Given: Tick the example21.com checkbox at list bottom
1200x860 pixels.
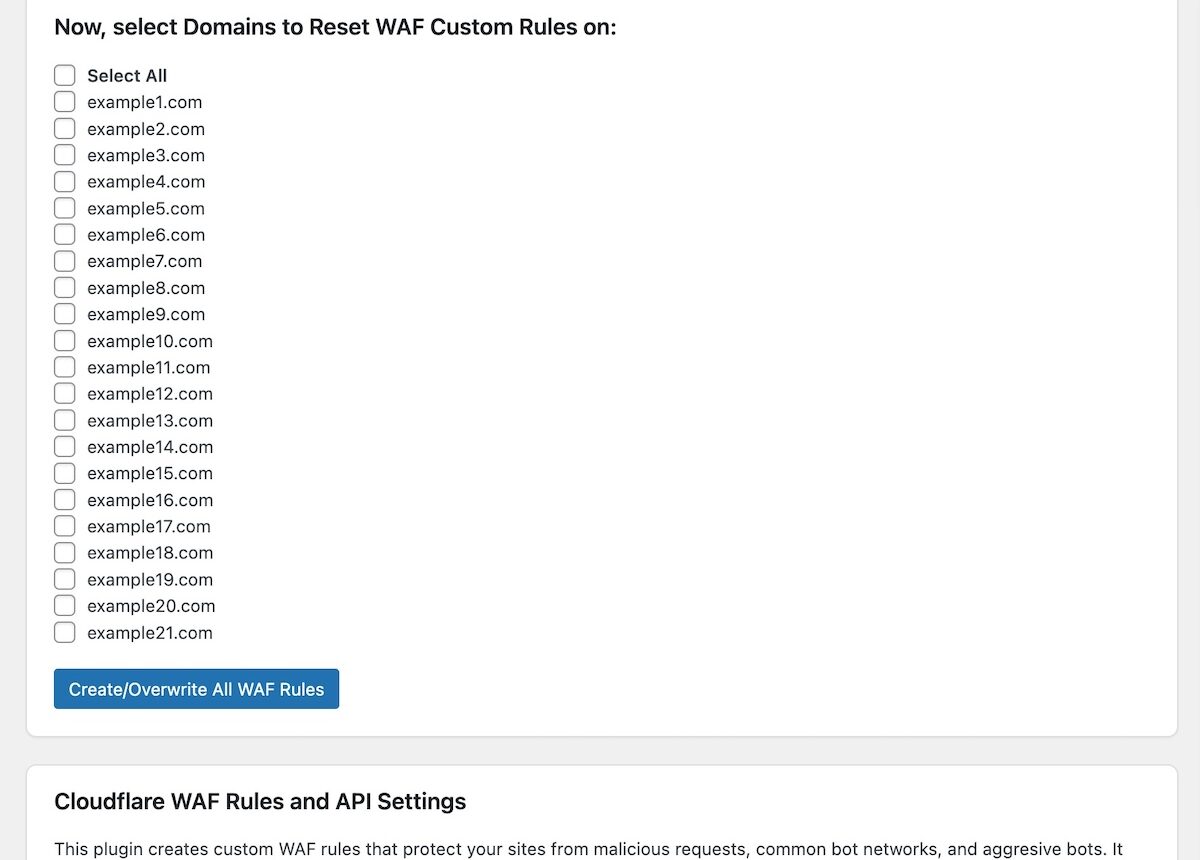Looking at the screenshot, I should (x=64, y=631).
